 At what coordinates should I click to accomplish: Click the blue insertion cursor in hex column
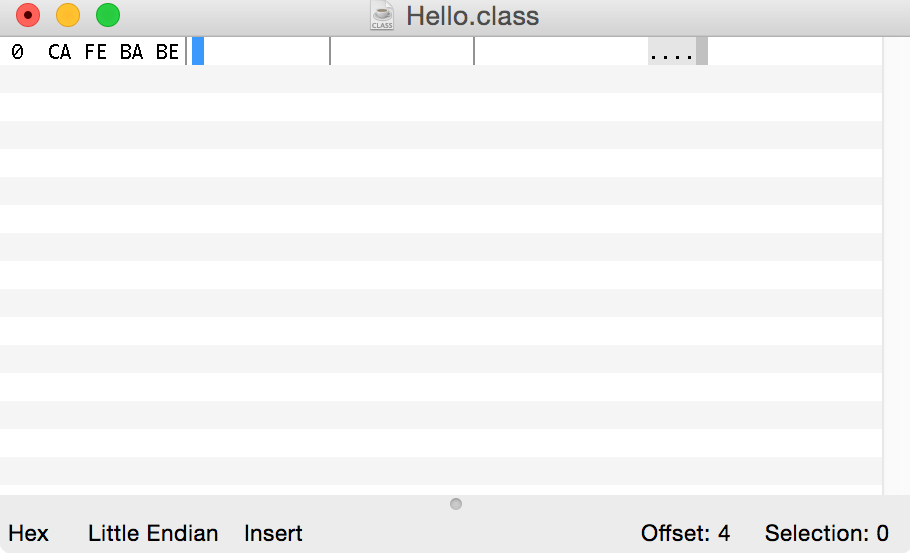pyautogui.click(x=198, y=52)
